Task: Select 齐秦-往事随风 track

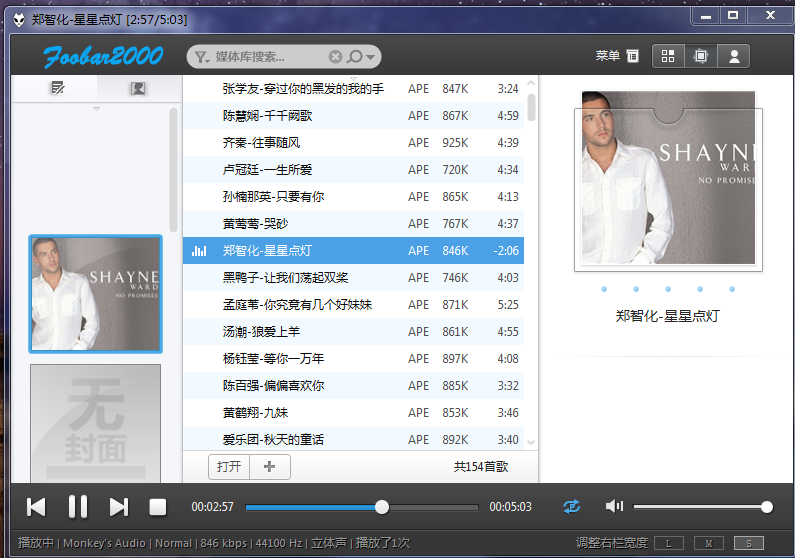Action: (353, 142)
